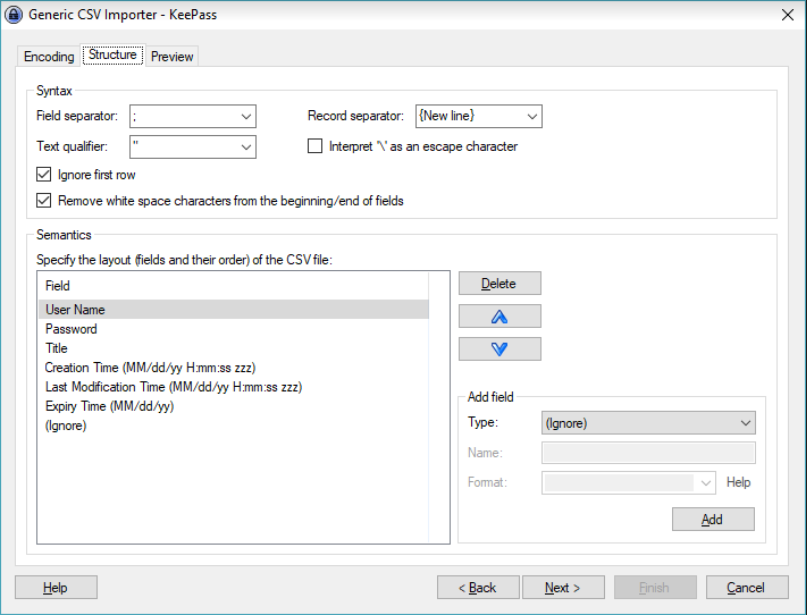807x615 pixels.
Task: Proceed with the Next button
Action: click(x=563, y=587)
